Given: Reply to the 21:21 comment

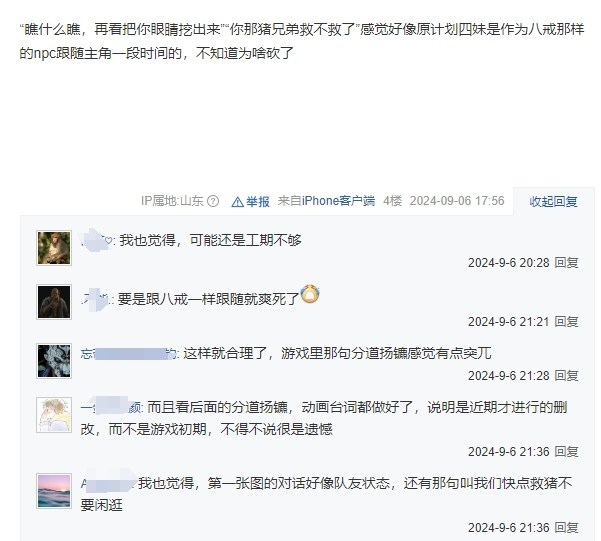Looking at the screenshot, I should point(567,321).
